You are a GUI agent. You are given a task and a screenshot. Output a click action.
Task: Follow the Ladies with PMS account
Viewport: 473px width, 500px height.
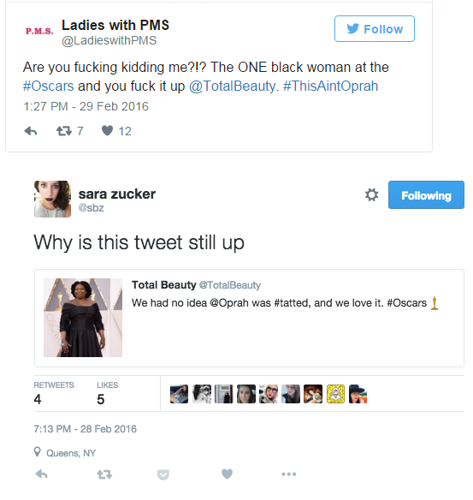(x=374, y=29)
